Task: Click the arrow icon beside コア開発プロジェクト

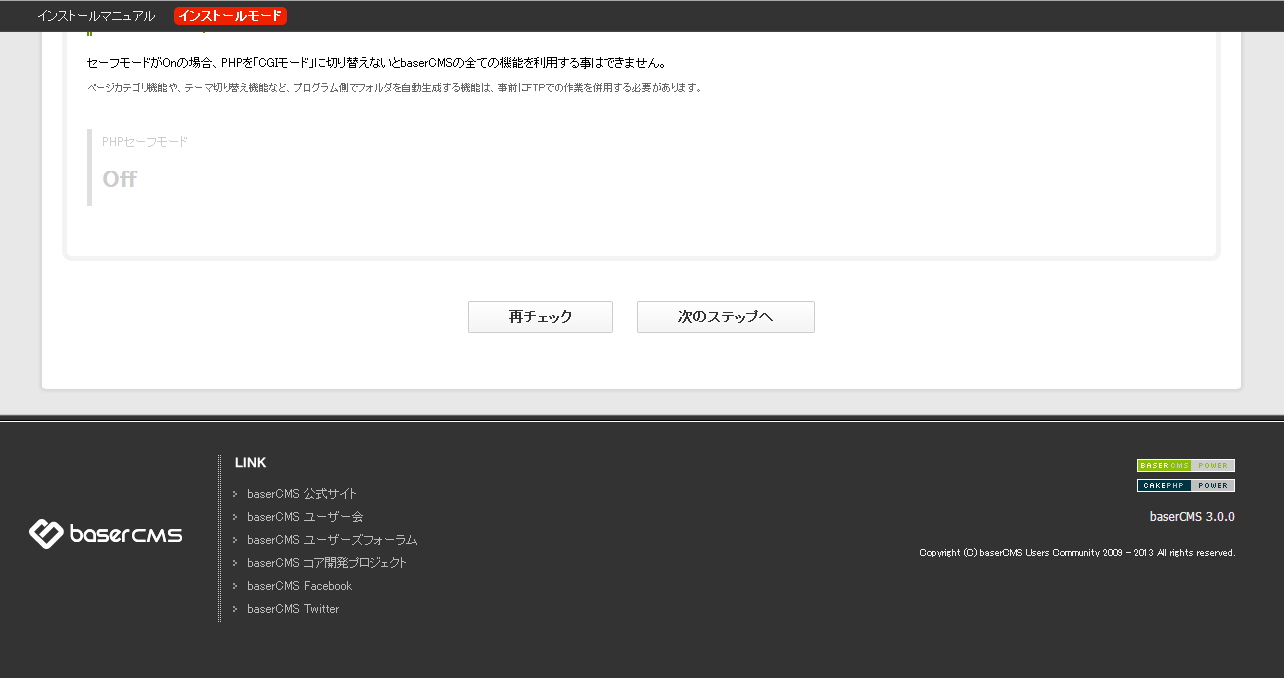Action: pos(237,562)
